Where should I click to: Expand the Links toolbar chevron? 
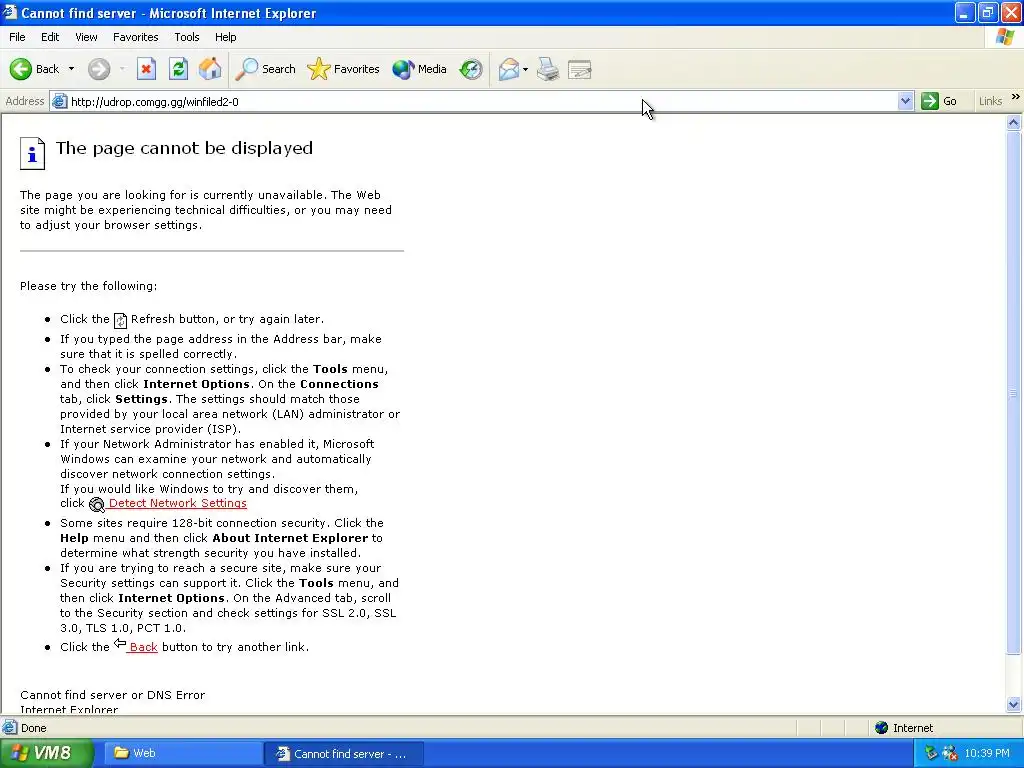coord(1016,97)
